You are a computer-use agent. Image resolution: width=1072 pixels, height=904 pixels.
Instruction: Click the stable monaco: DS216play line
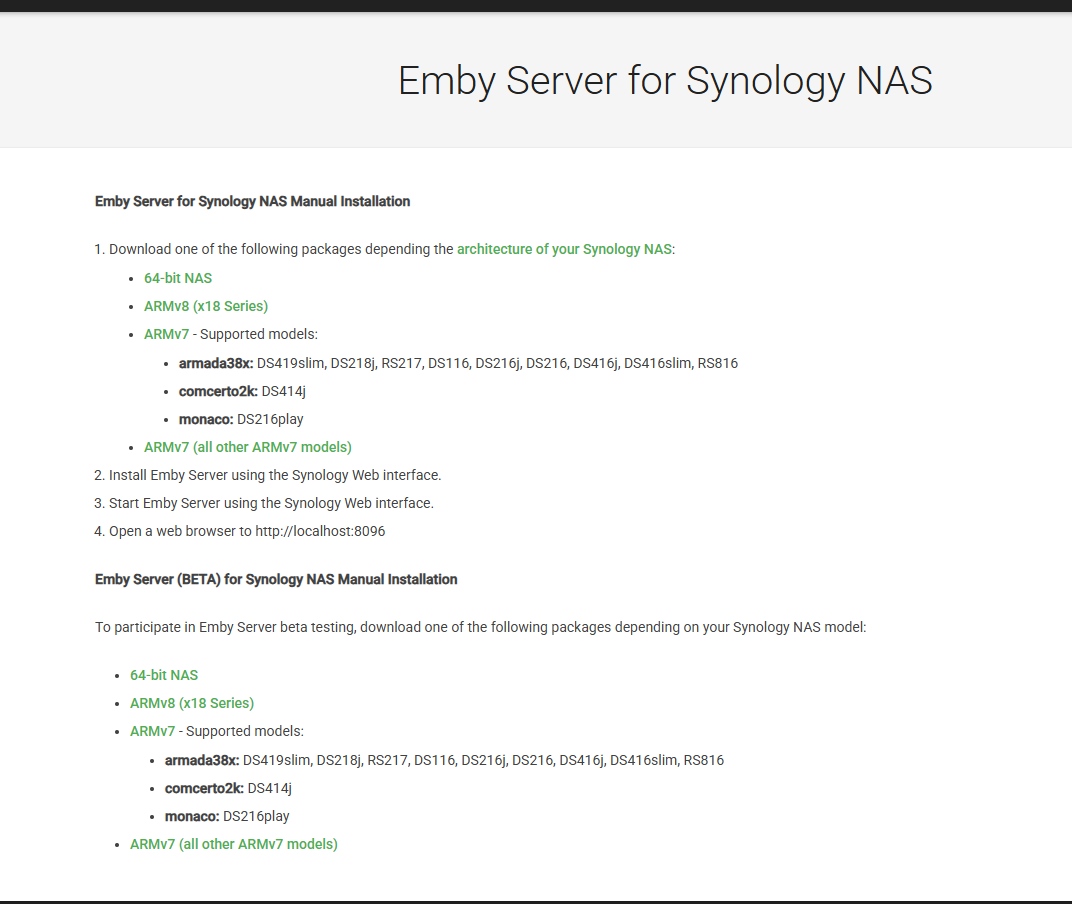click(241, 419)
